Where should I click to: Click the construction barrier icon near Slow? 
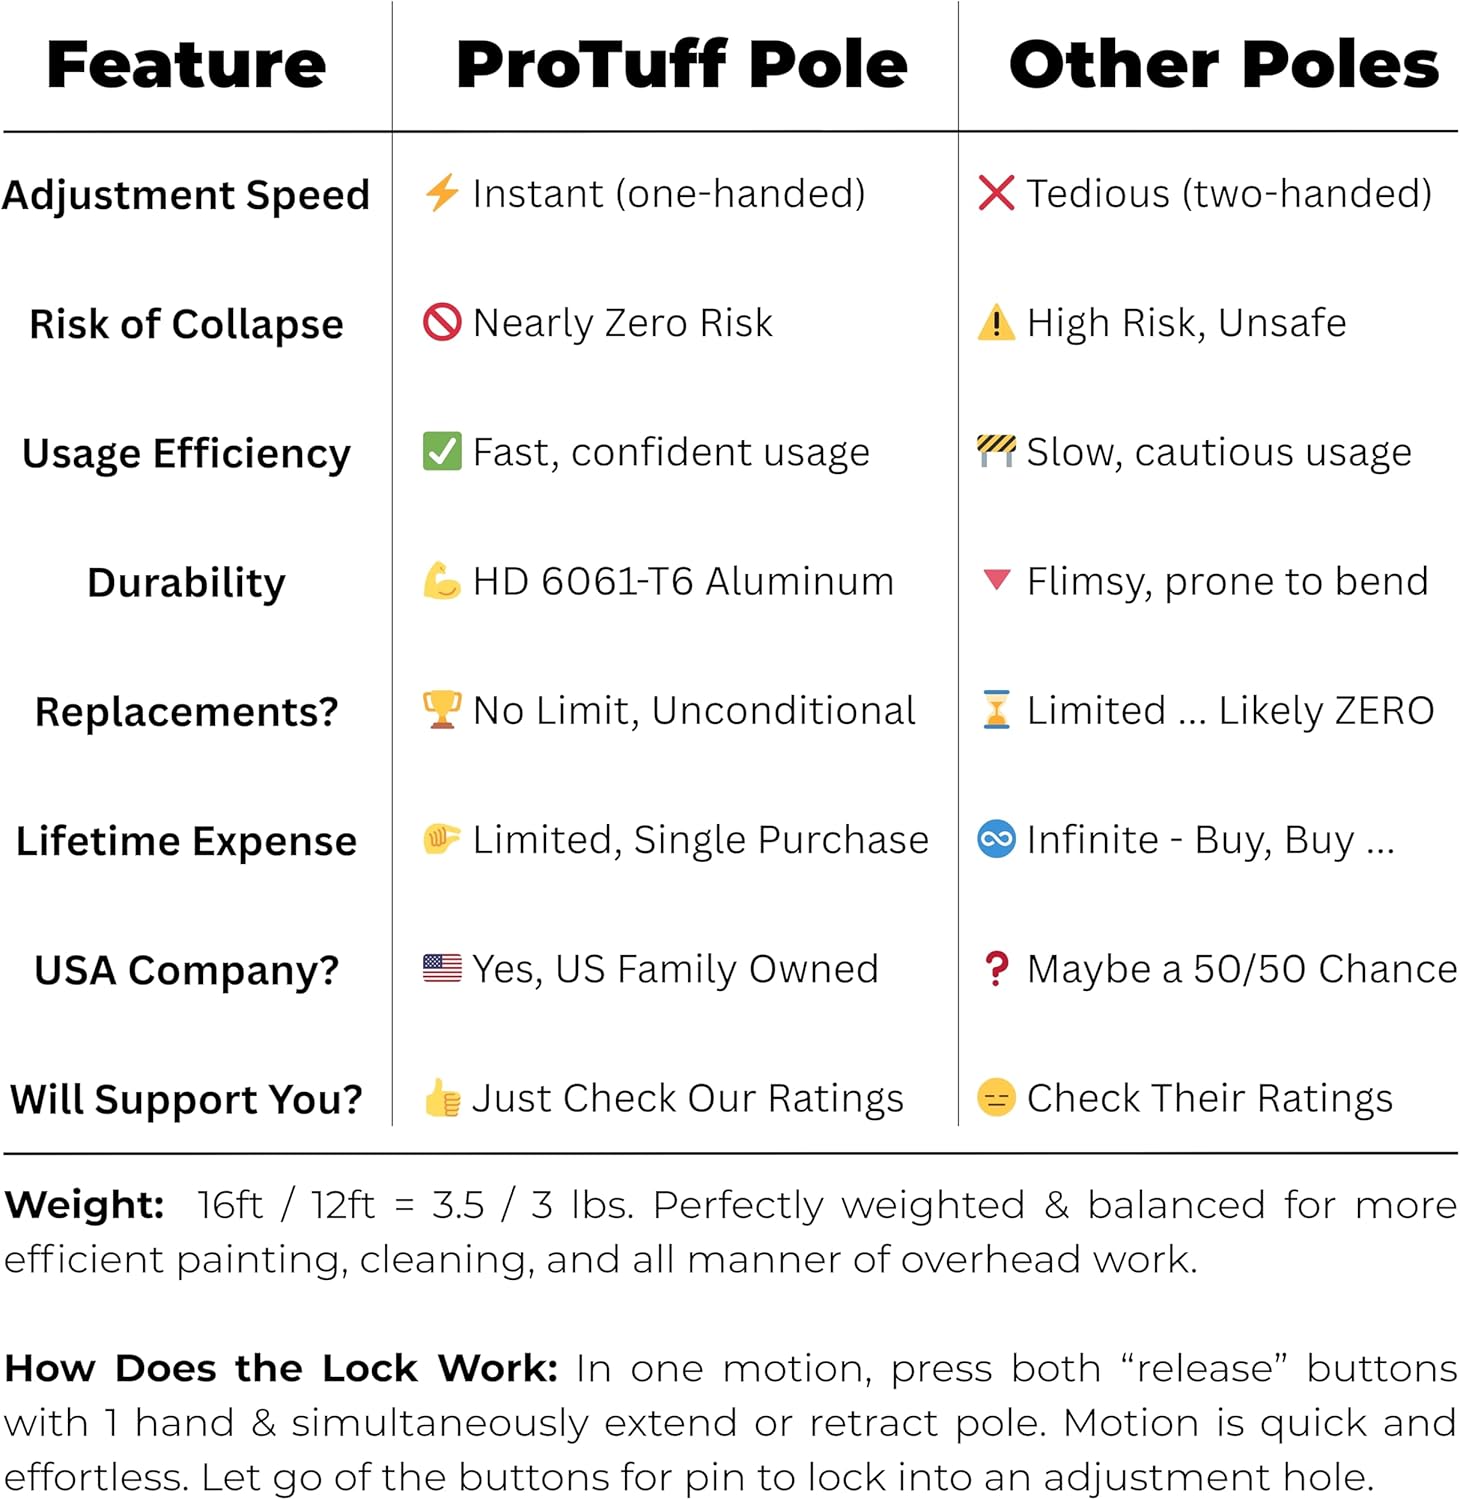(x=996, y=451)
